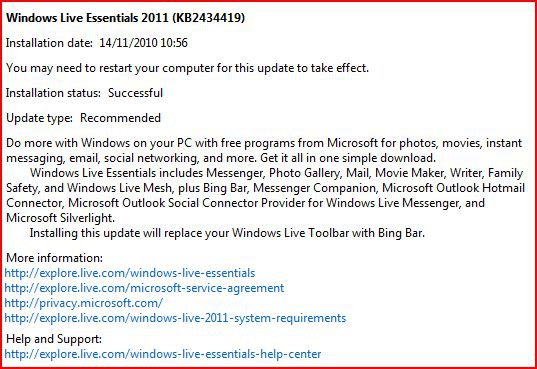Click the KB2434419 number in the title
Screen dimensions: 537x369
pos(209,18)
